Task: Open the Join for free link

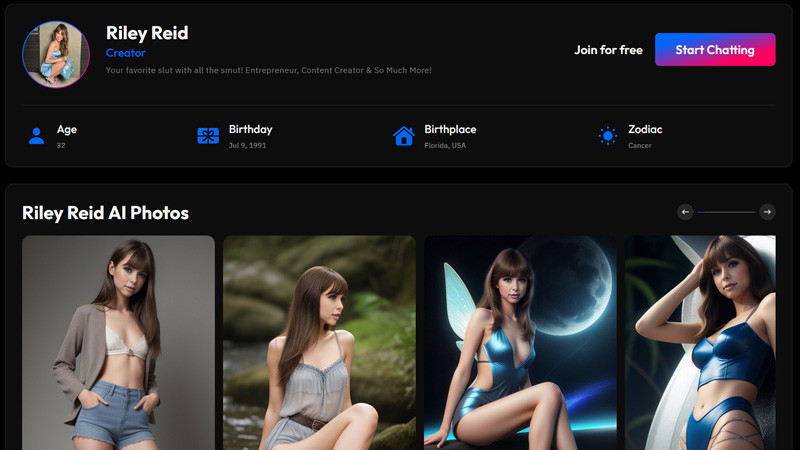Action: (608, 50)
